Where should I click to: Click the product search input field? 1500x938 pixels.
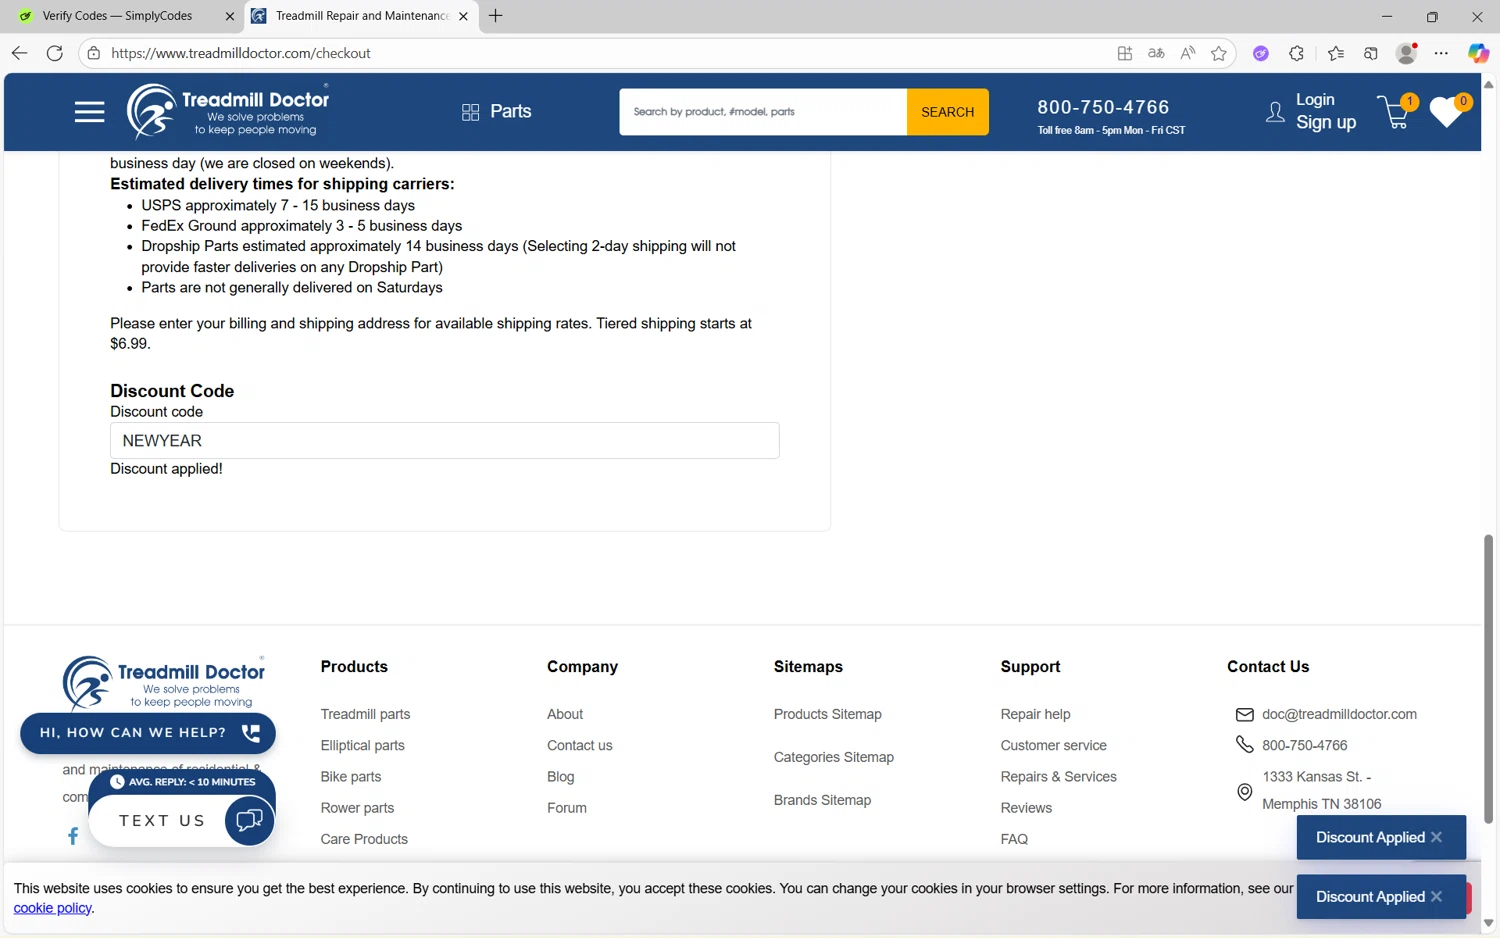[763, 112]
